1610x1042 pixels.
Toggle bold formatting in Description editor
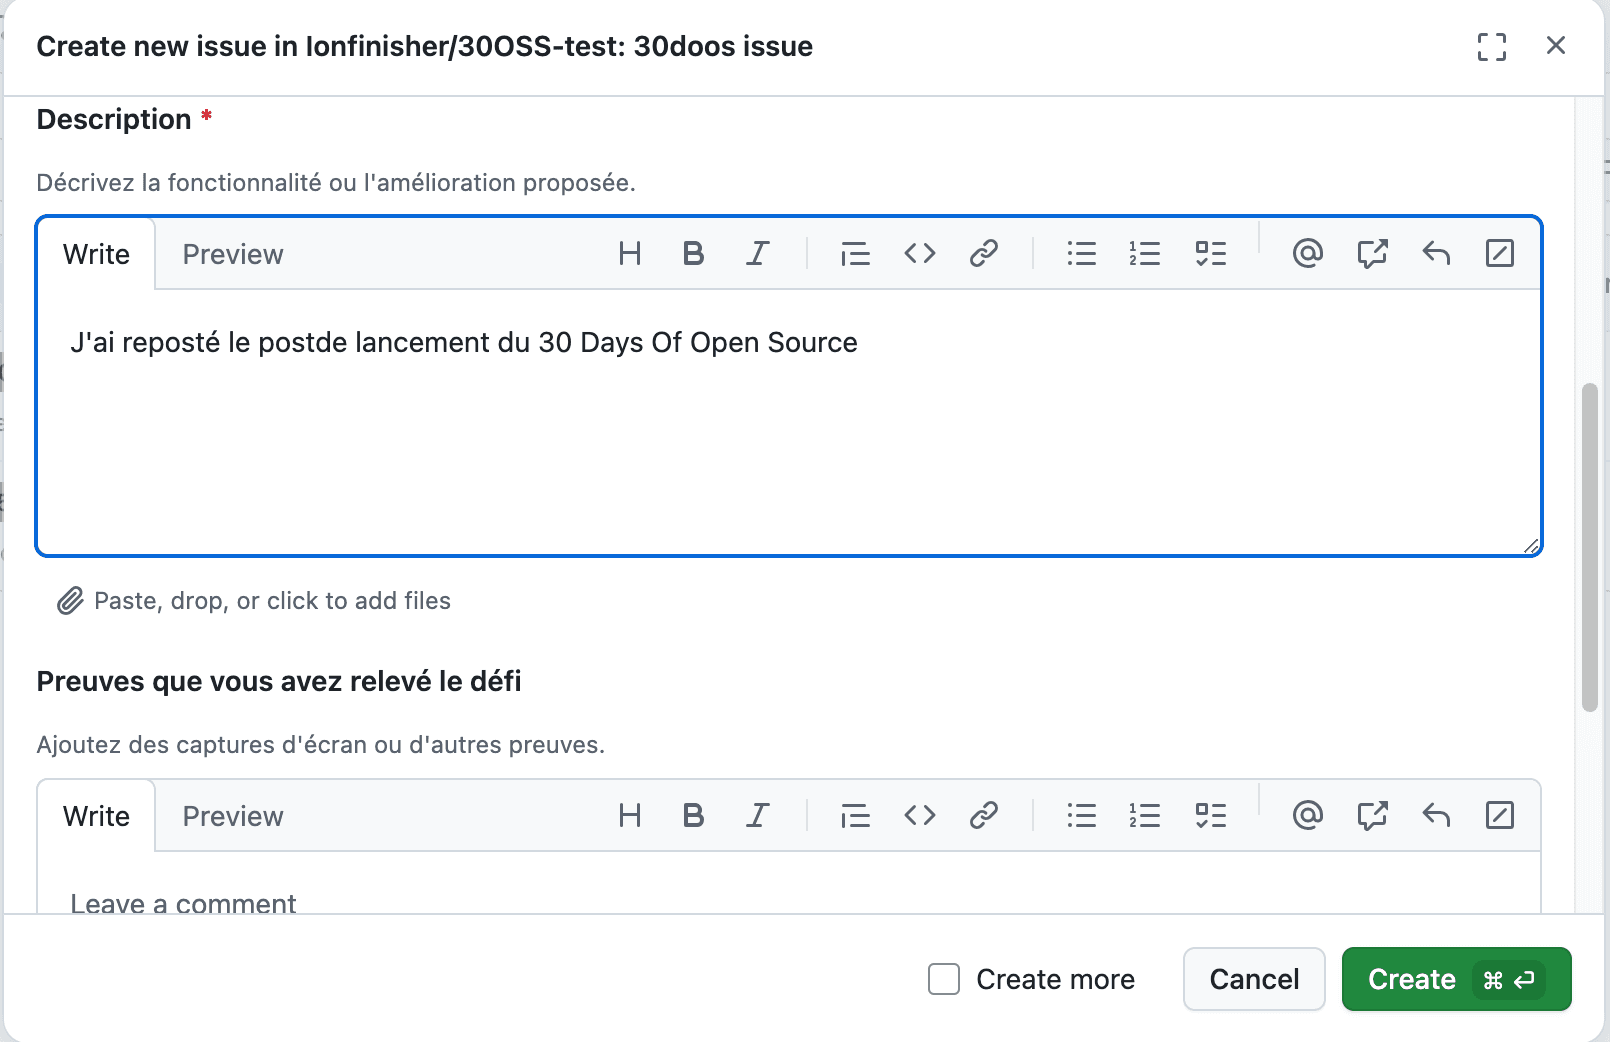(x=693, y=254)
